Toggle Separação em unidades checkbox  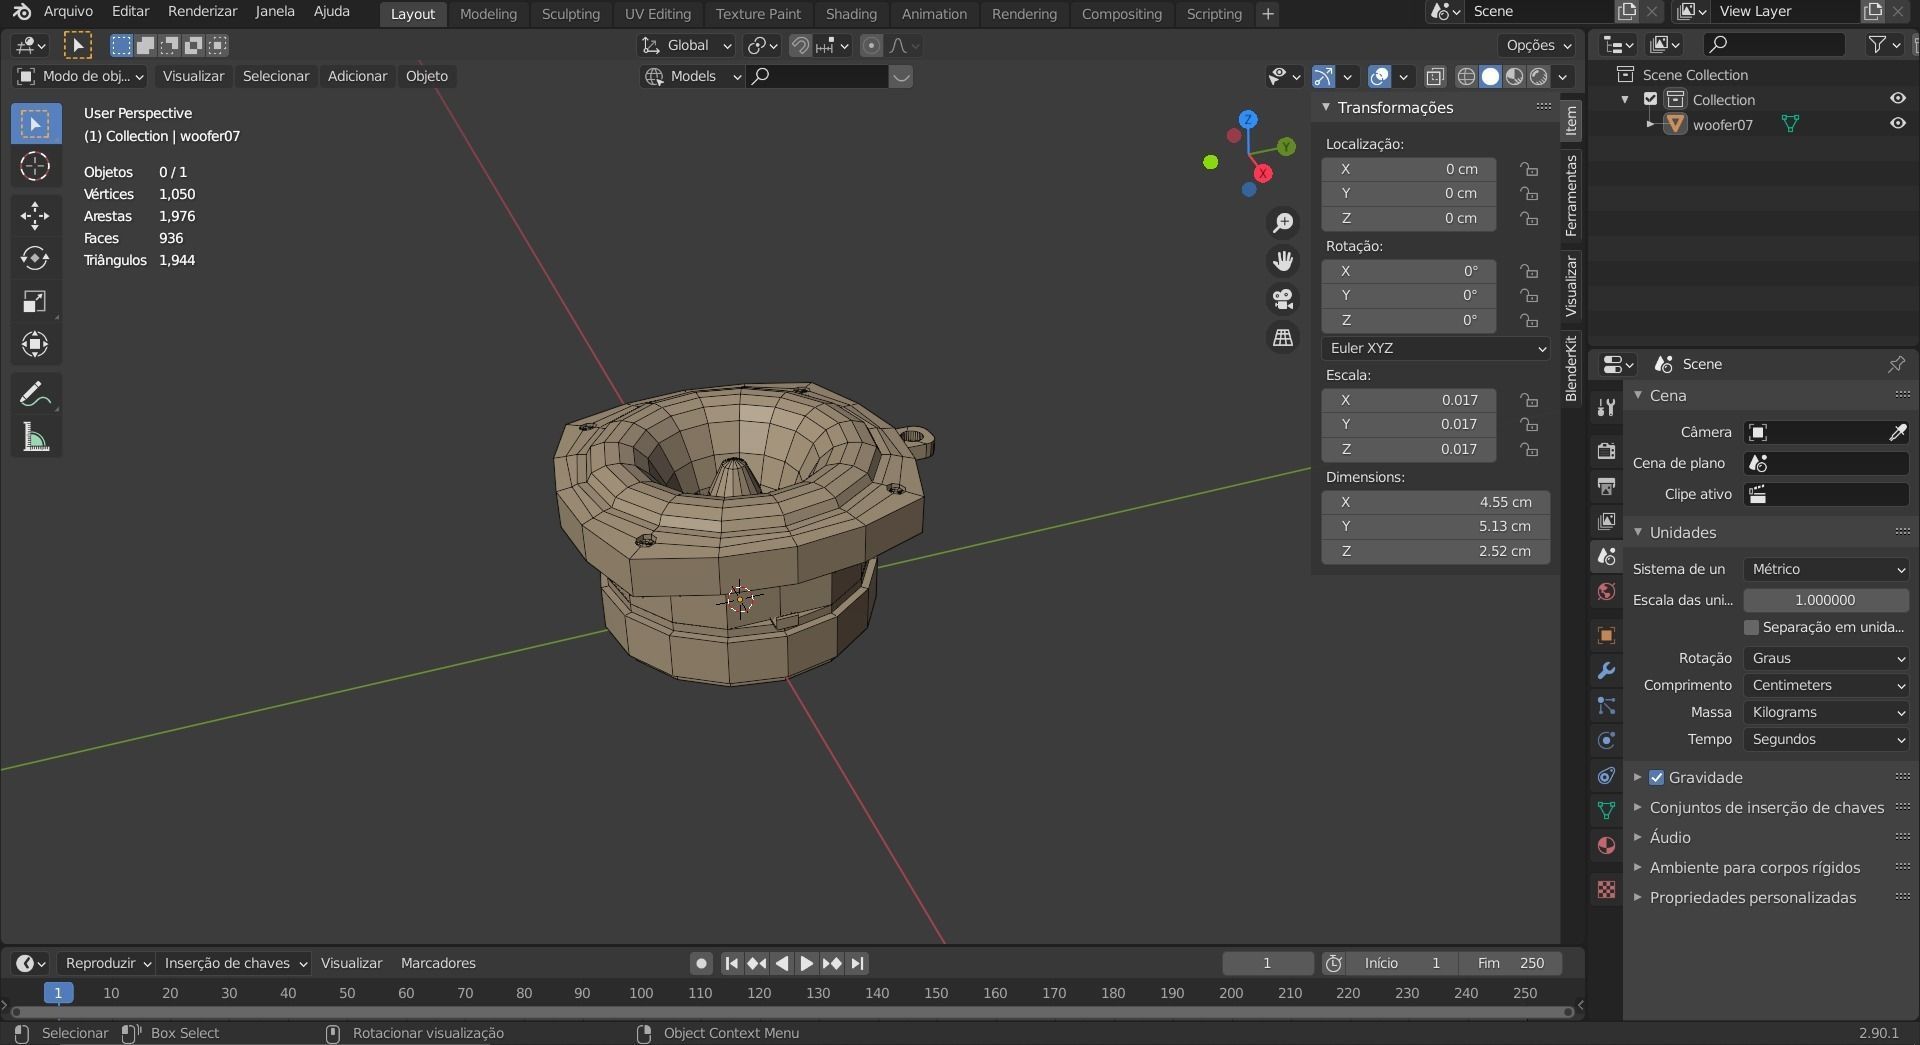click(x=1751, y=627)
